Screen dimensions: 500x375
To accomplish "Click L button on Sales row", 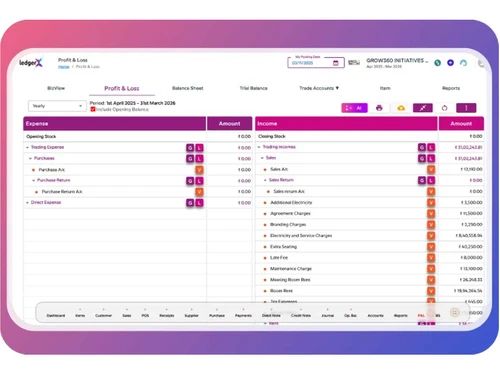I will 431,158.
